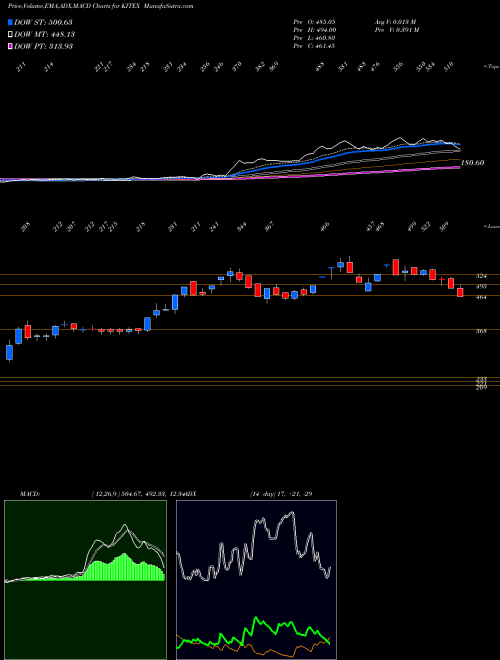Image resolution: width=500 pixels, height=660 pixels.
Task: Click the 'Pre H: 494.60' high value
Action: point(314,29)
